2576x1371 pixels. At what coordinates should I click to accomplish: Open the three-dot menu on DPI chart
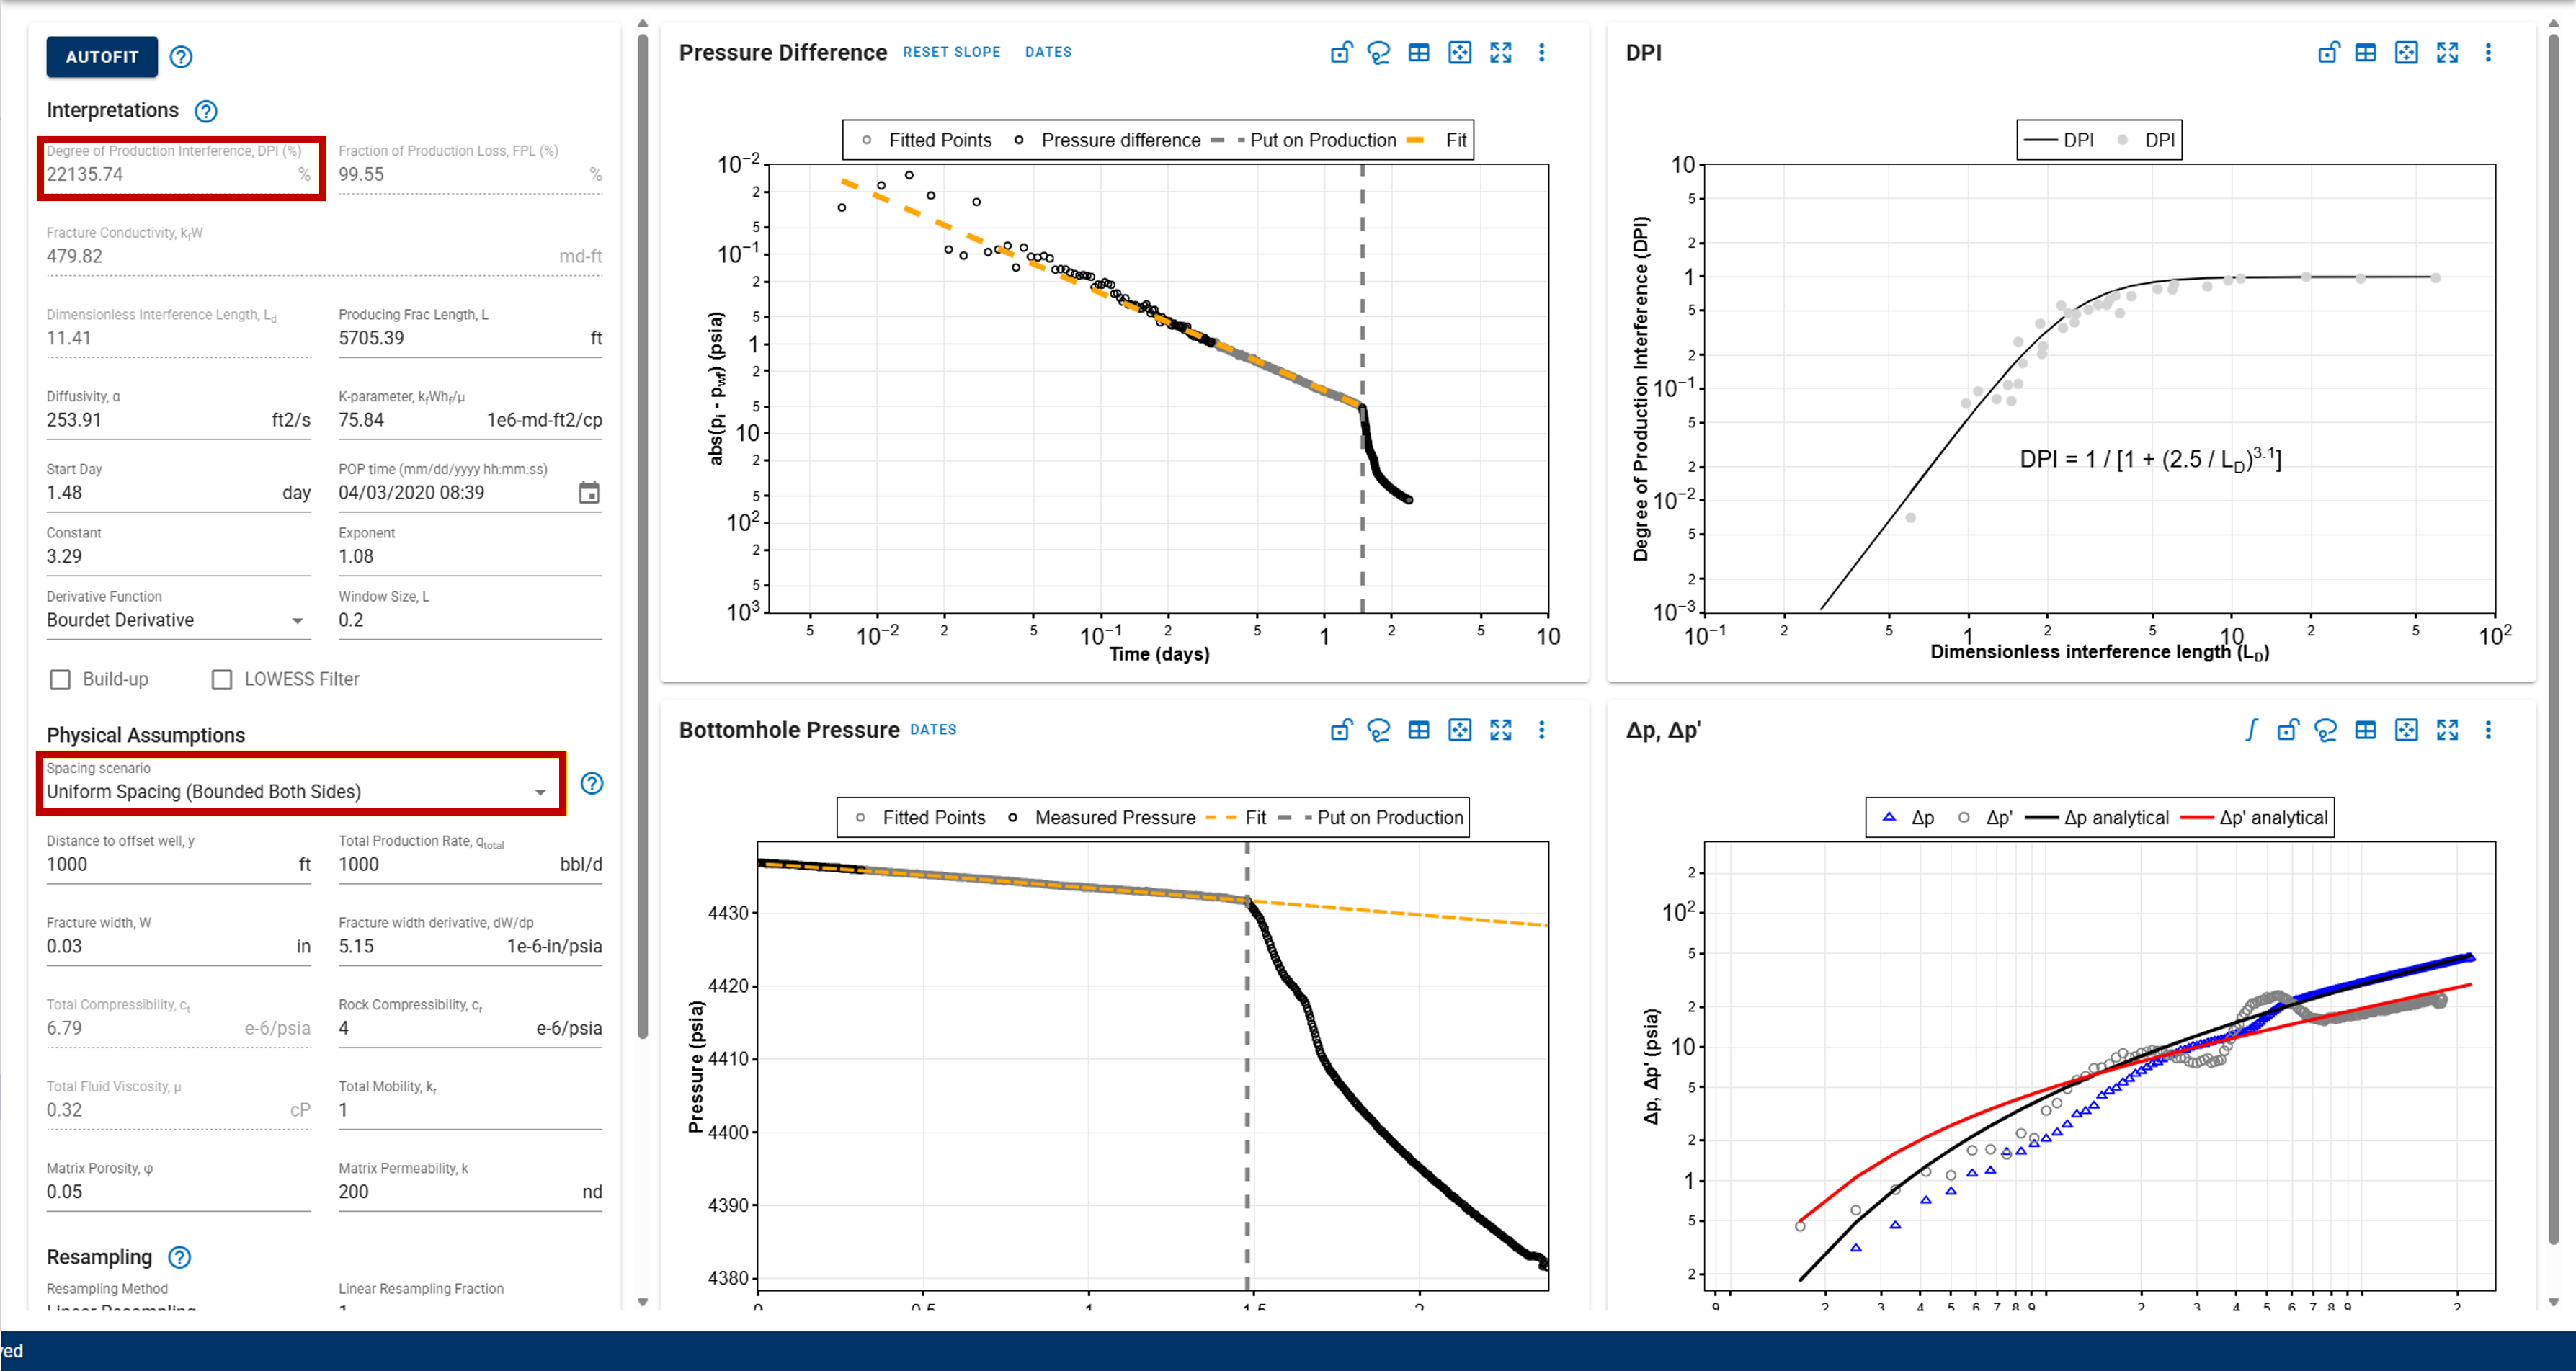pyautogui.click(x=2489, y=52)
